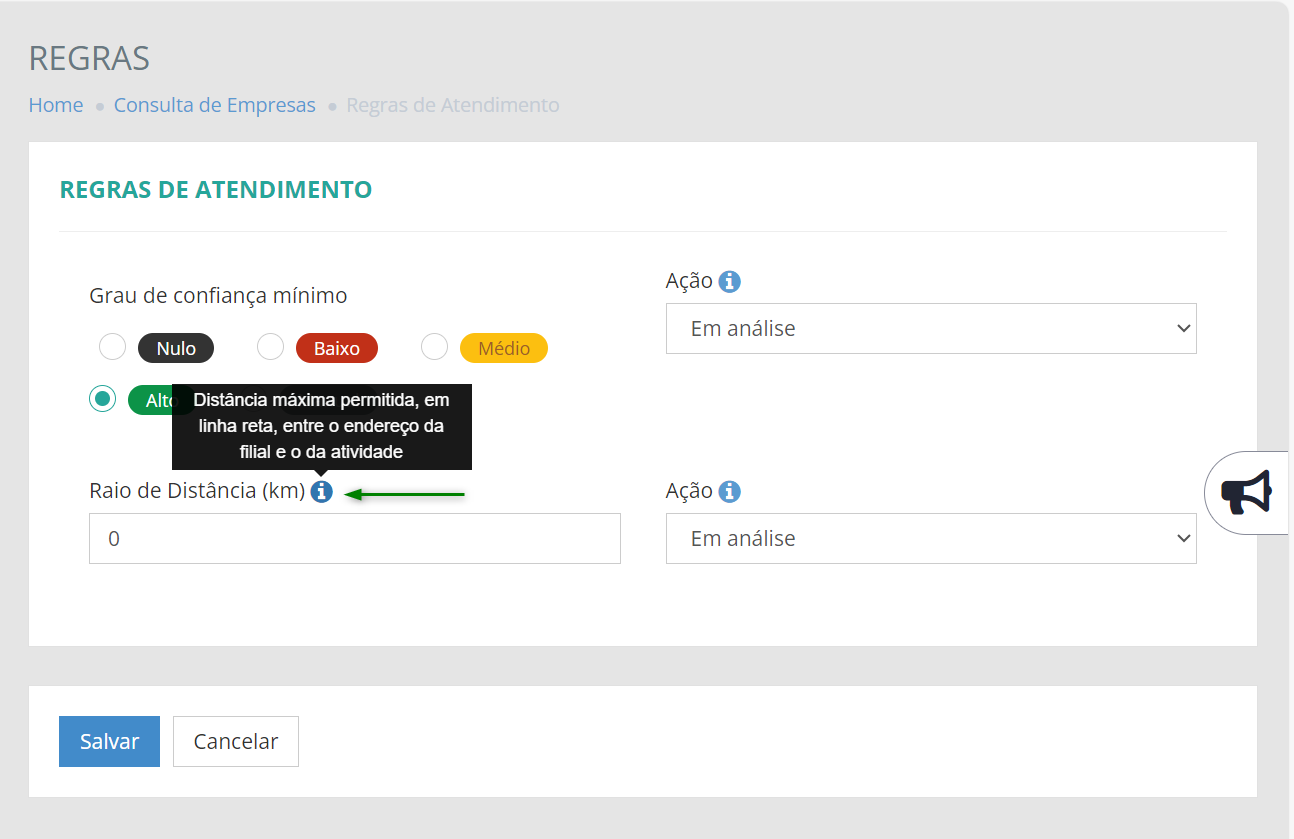Click info icon next to the bottom Ação label
1294x839 pixels.
pos(730,491)
